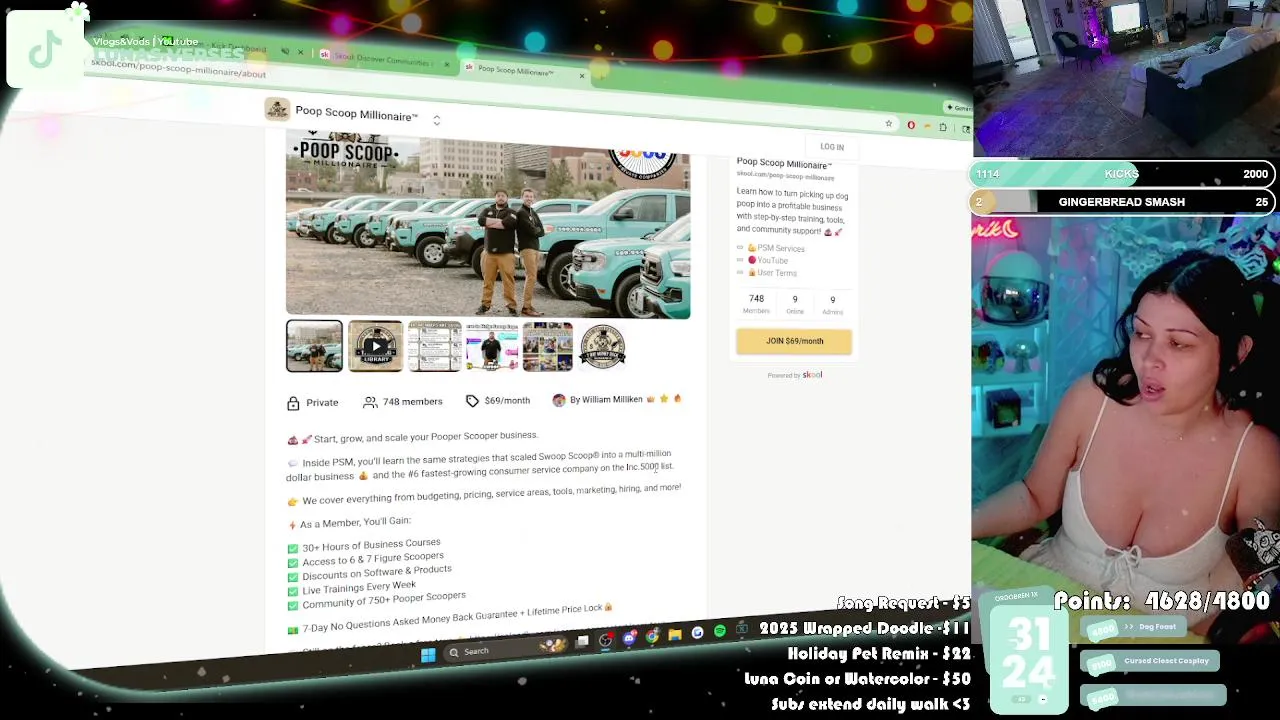1280x720 pixels.
Task: Click the Private lock icon
Action: click(x=293, y=403)
